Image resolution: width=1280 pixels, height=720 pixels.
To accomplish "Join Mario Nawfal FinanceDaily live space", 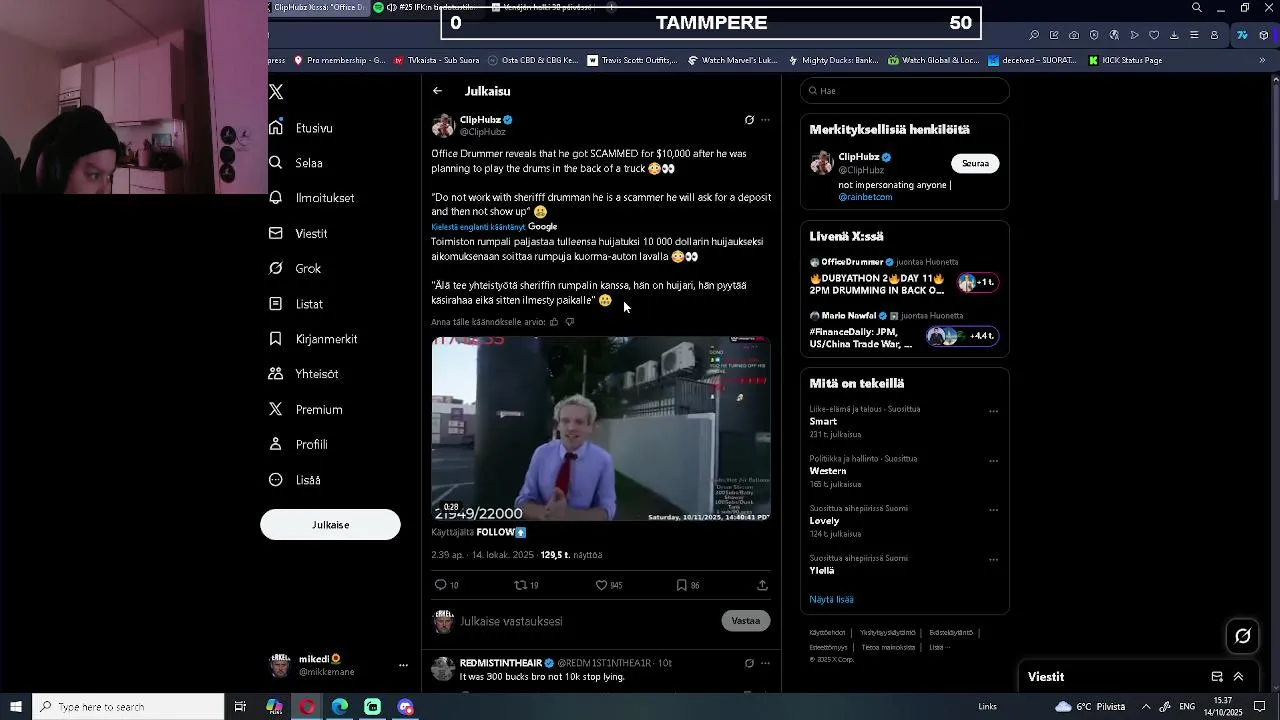I will (904, 331).
